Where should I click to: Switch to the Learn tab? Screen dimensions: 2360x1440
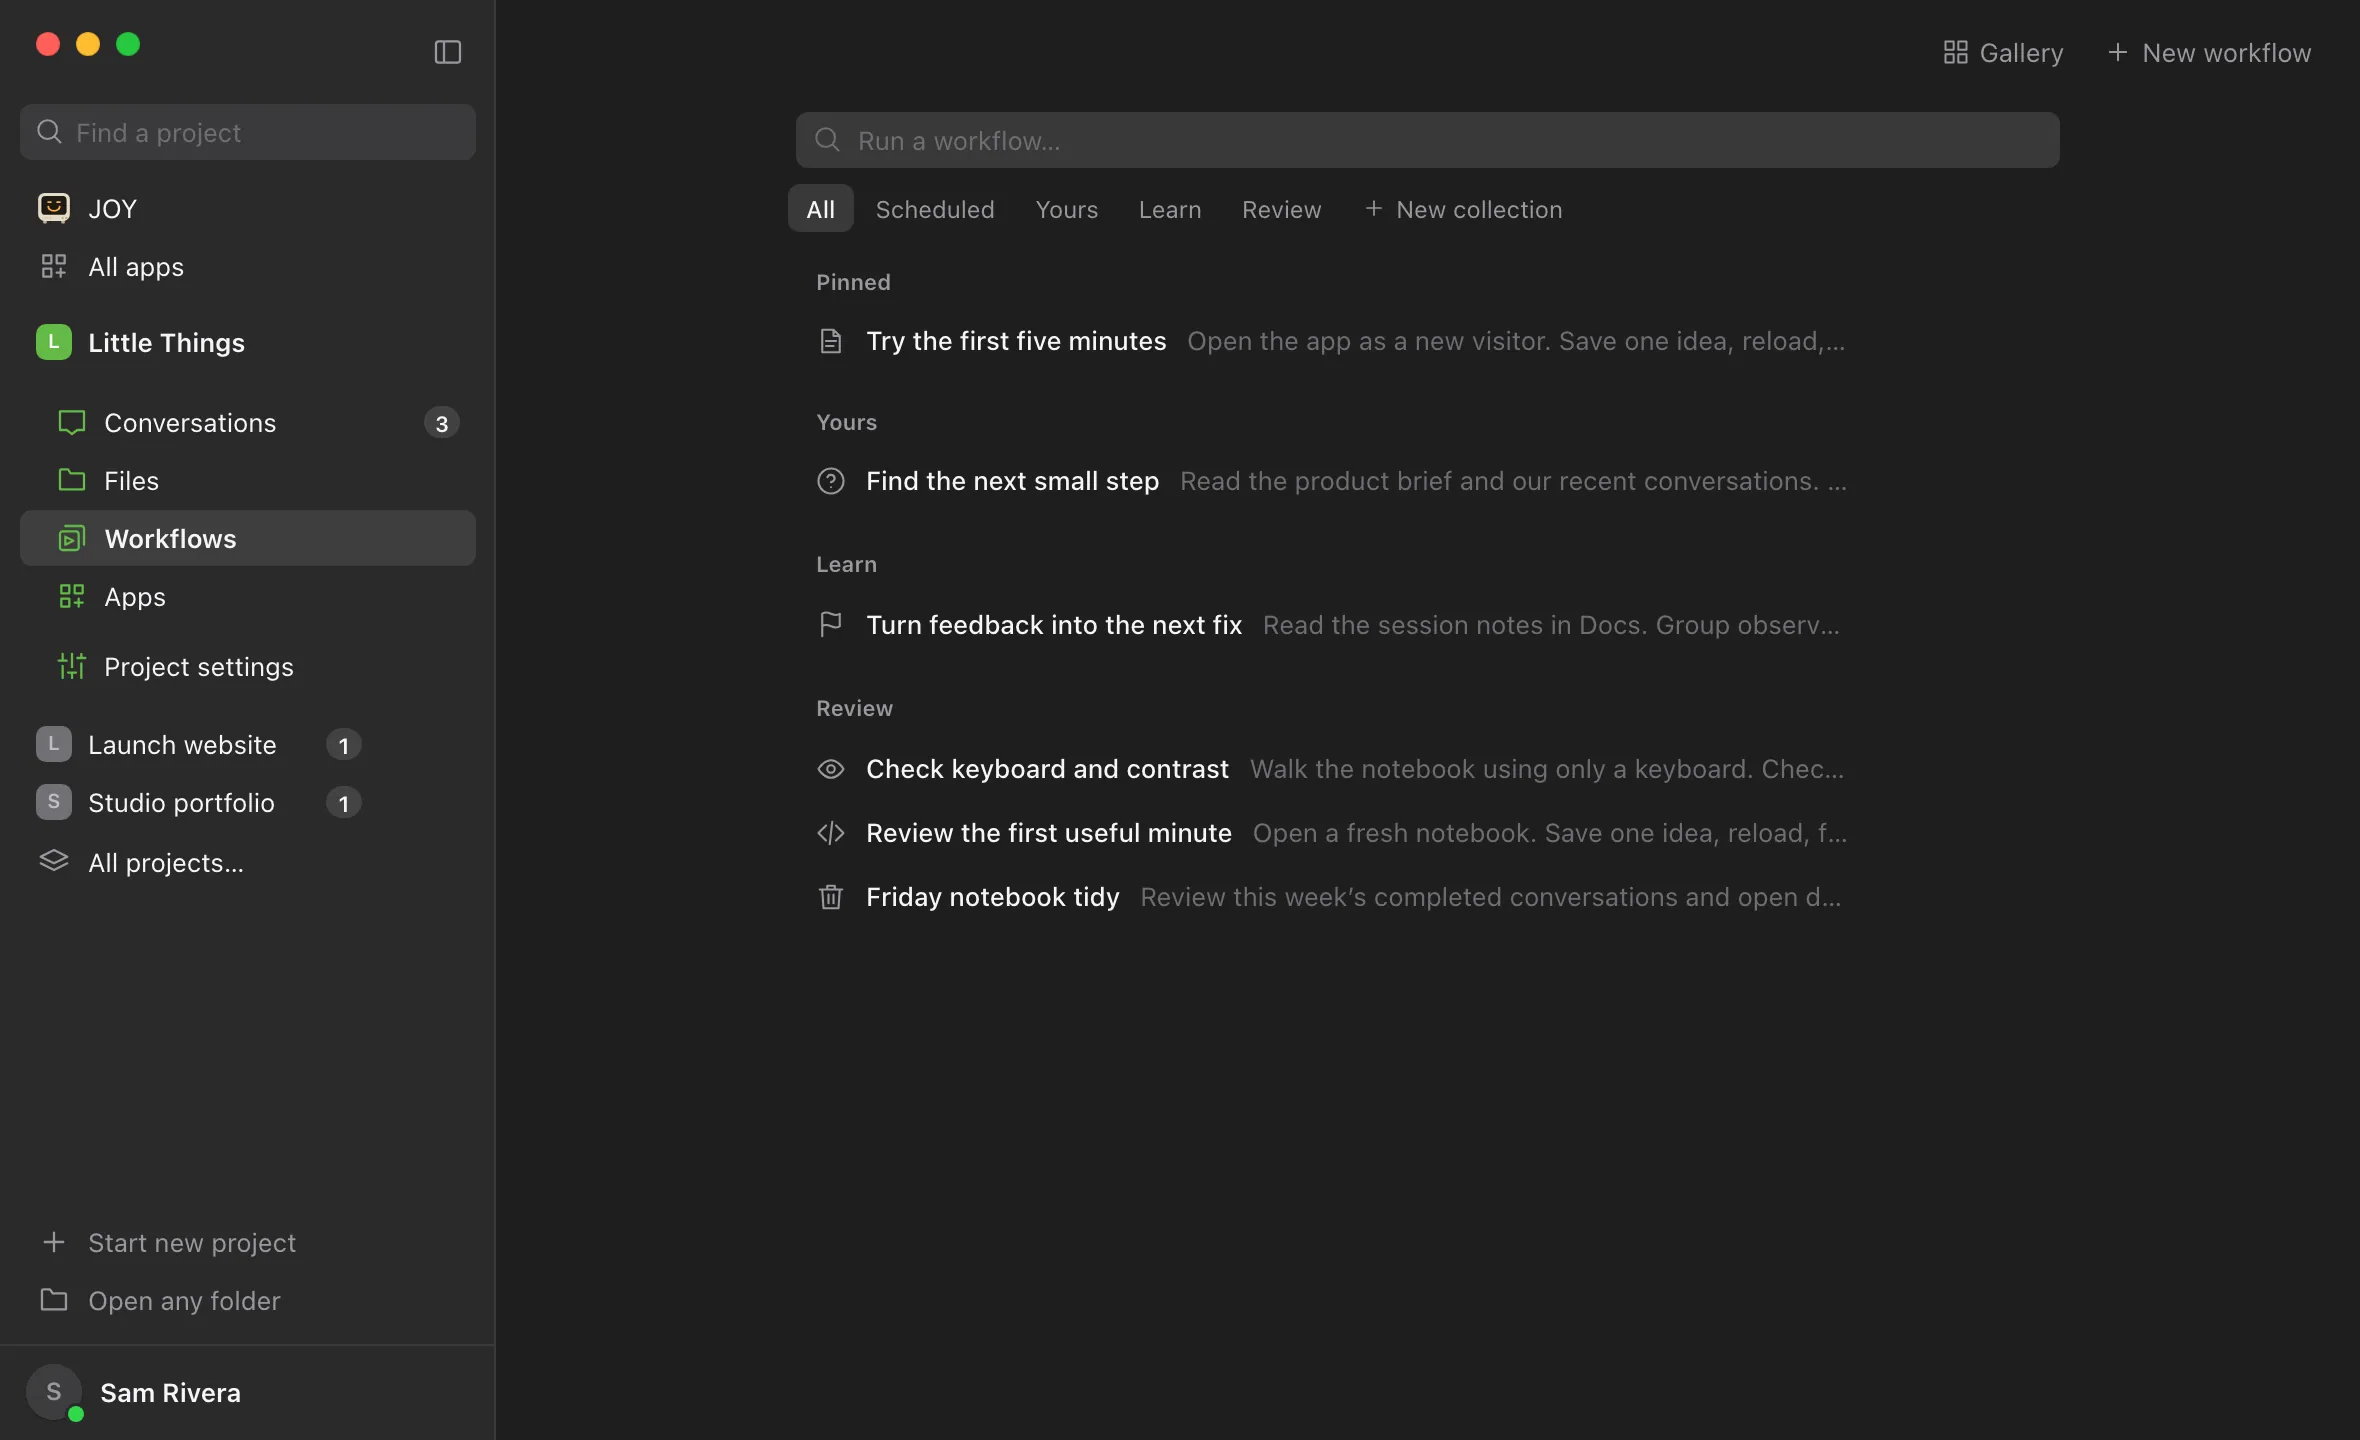pyautogui.click(x=1169, y=209)
